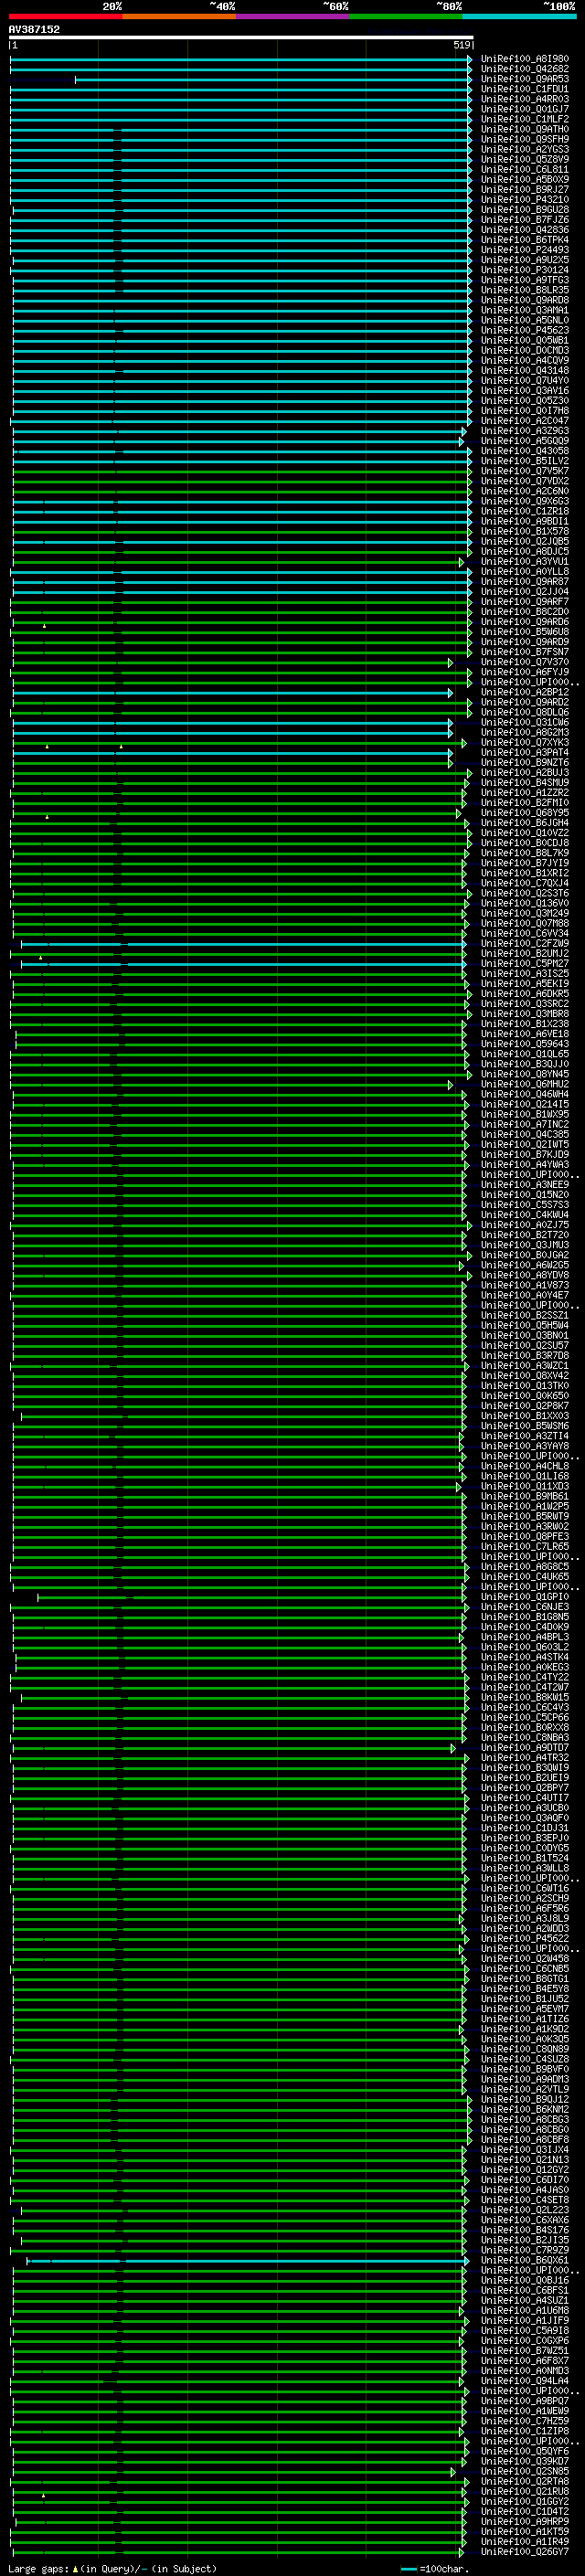The height and width of the screenshot is (2576, 585).
Task: Select the UniRef100_P30124 entry
Action: 525,270
